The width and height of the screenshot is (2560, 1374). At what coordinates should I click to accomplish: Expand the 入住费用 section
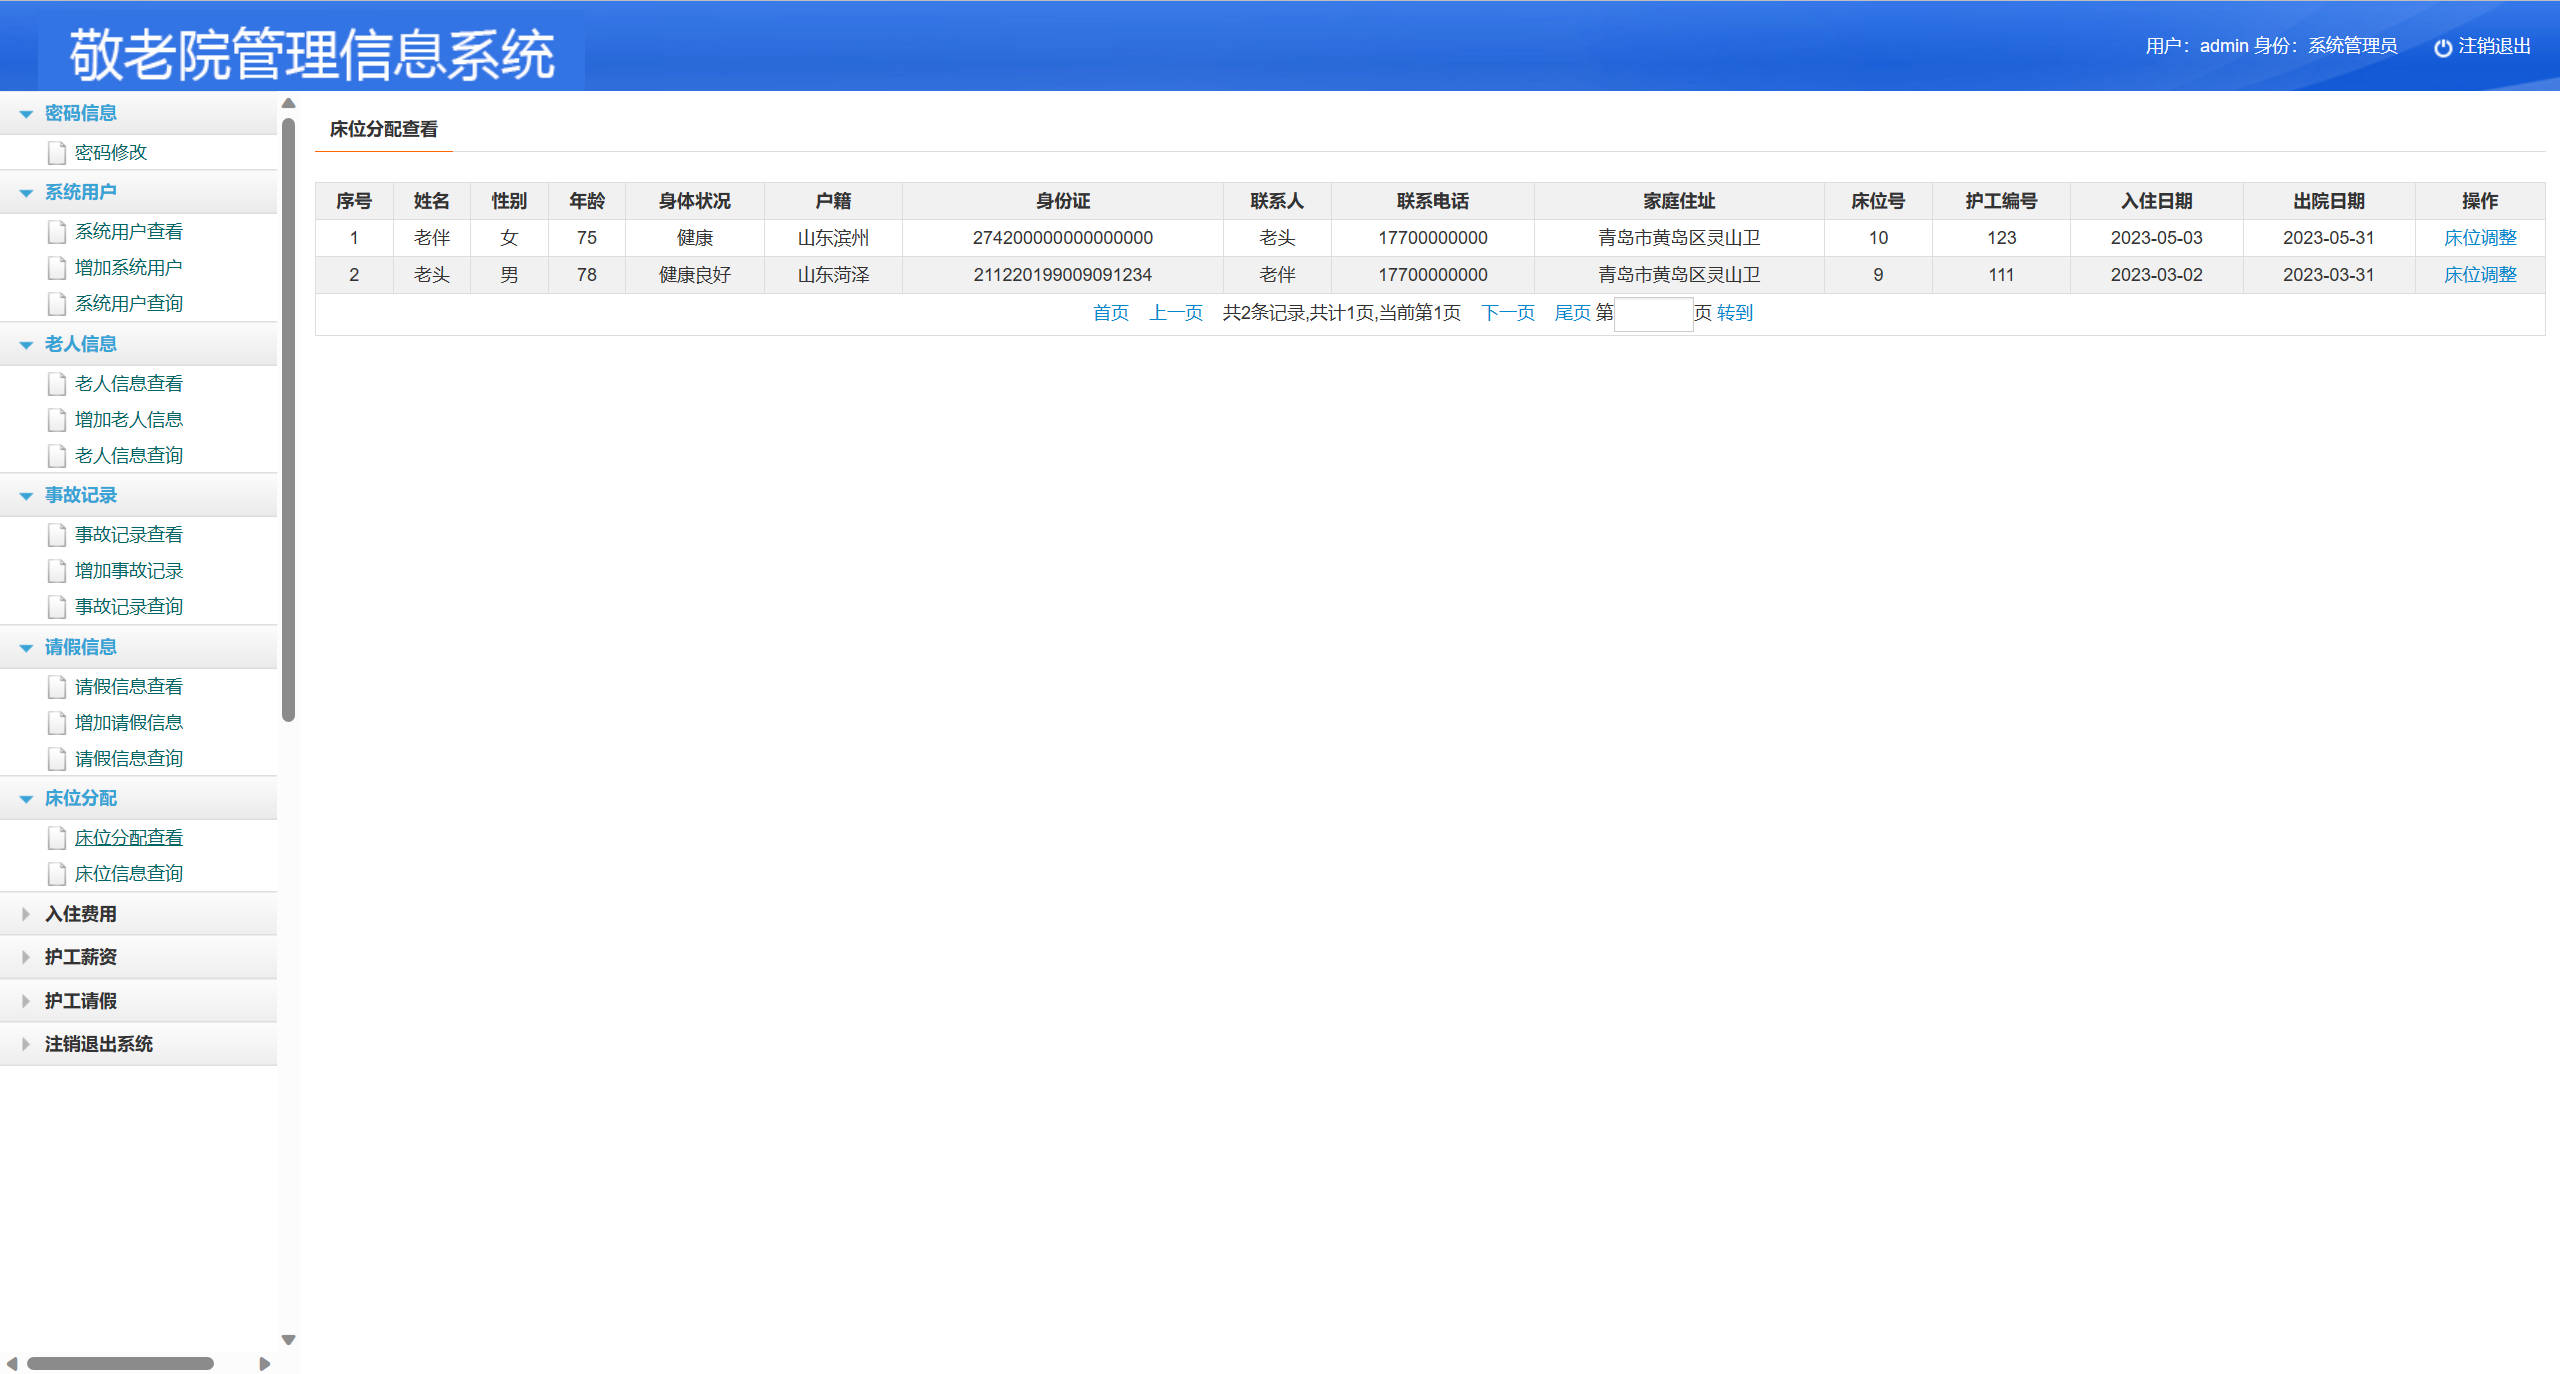coord(26,914)
